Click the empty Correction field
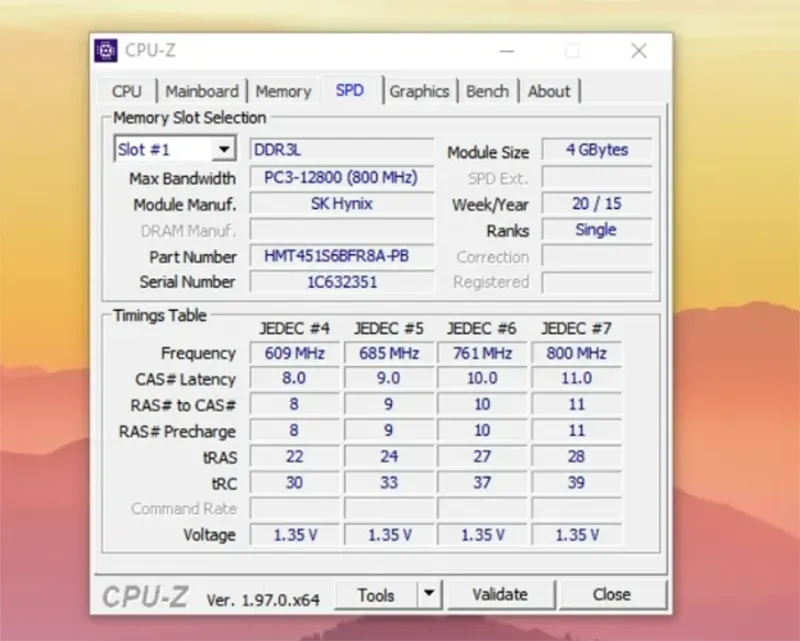The width and height of the screenshot is (800, 641). tap(597, 256)
